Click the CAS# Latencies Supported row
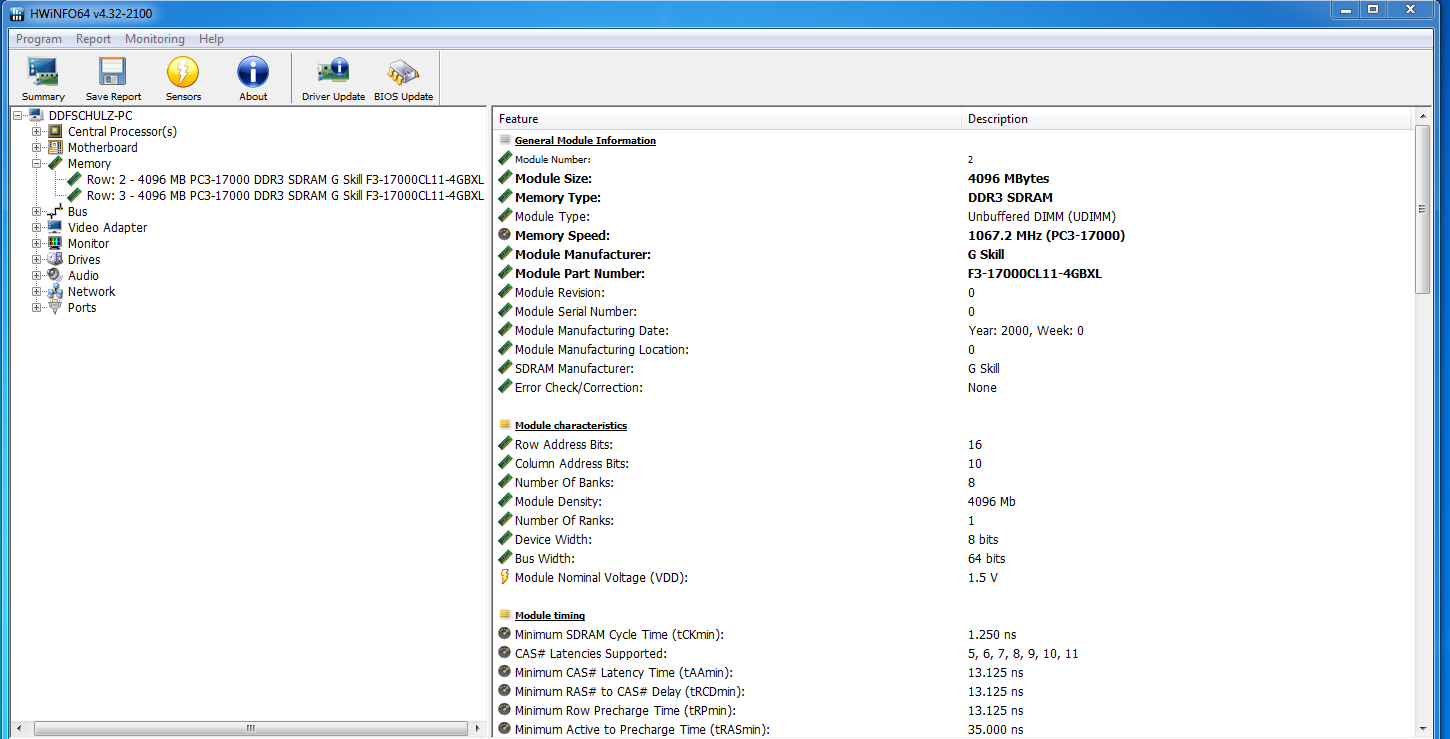 coord(955,654)
